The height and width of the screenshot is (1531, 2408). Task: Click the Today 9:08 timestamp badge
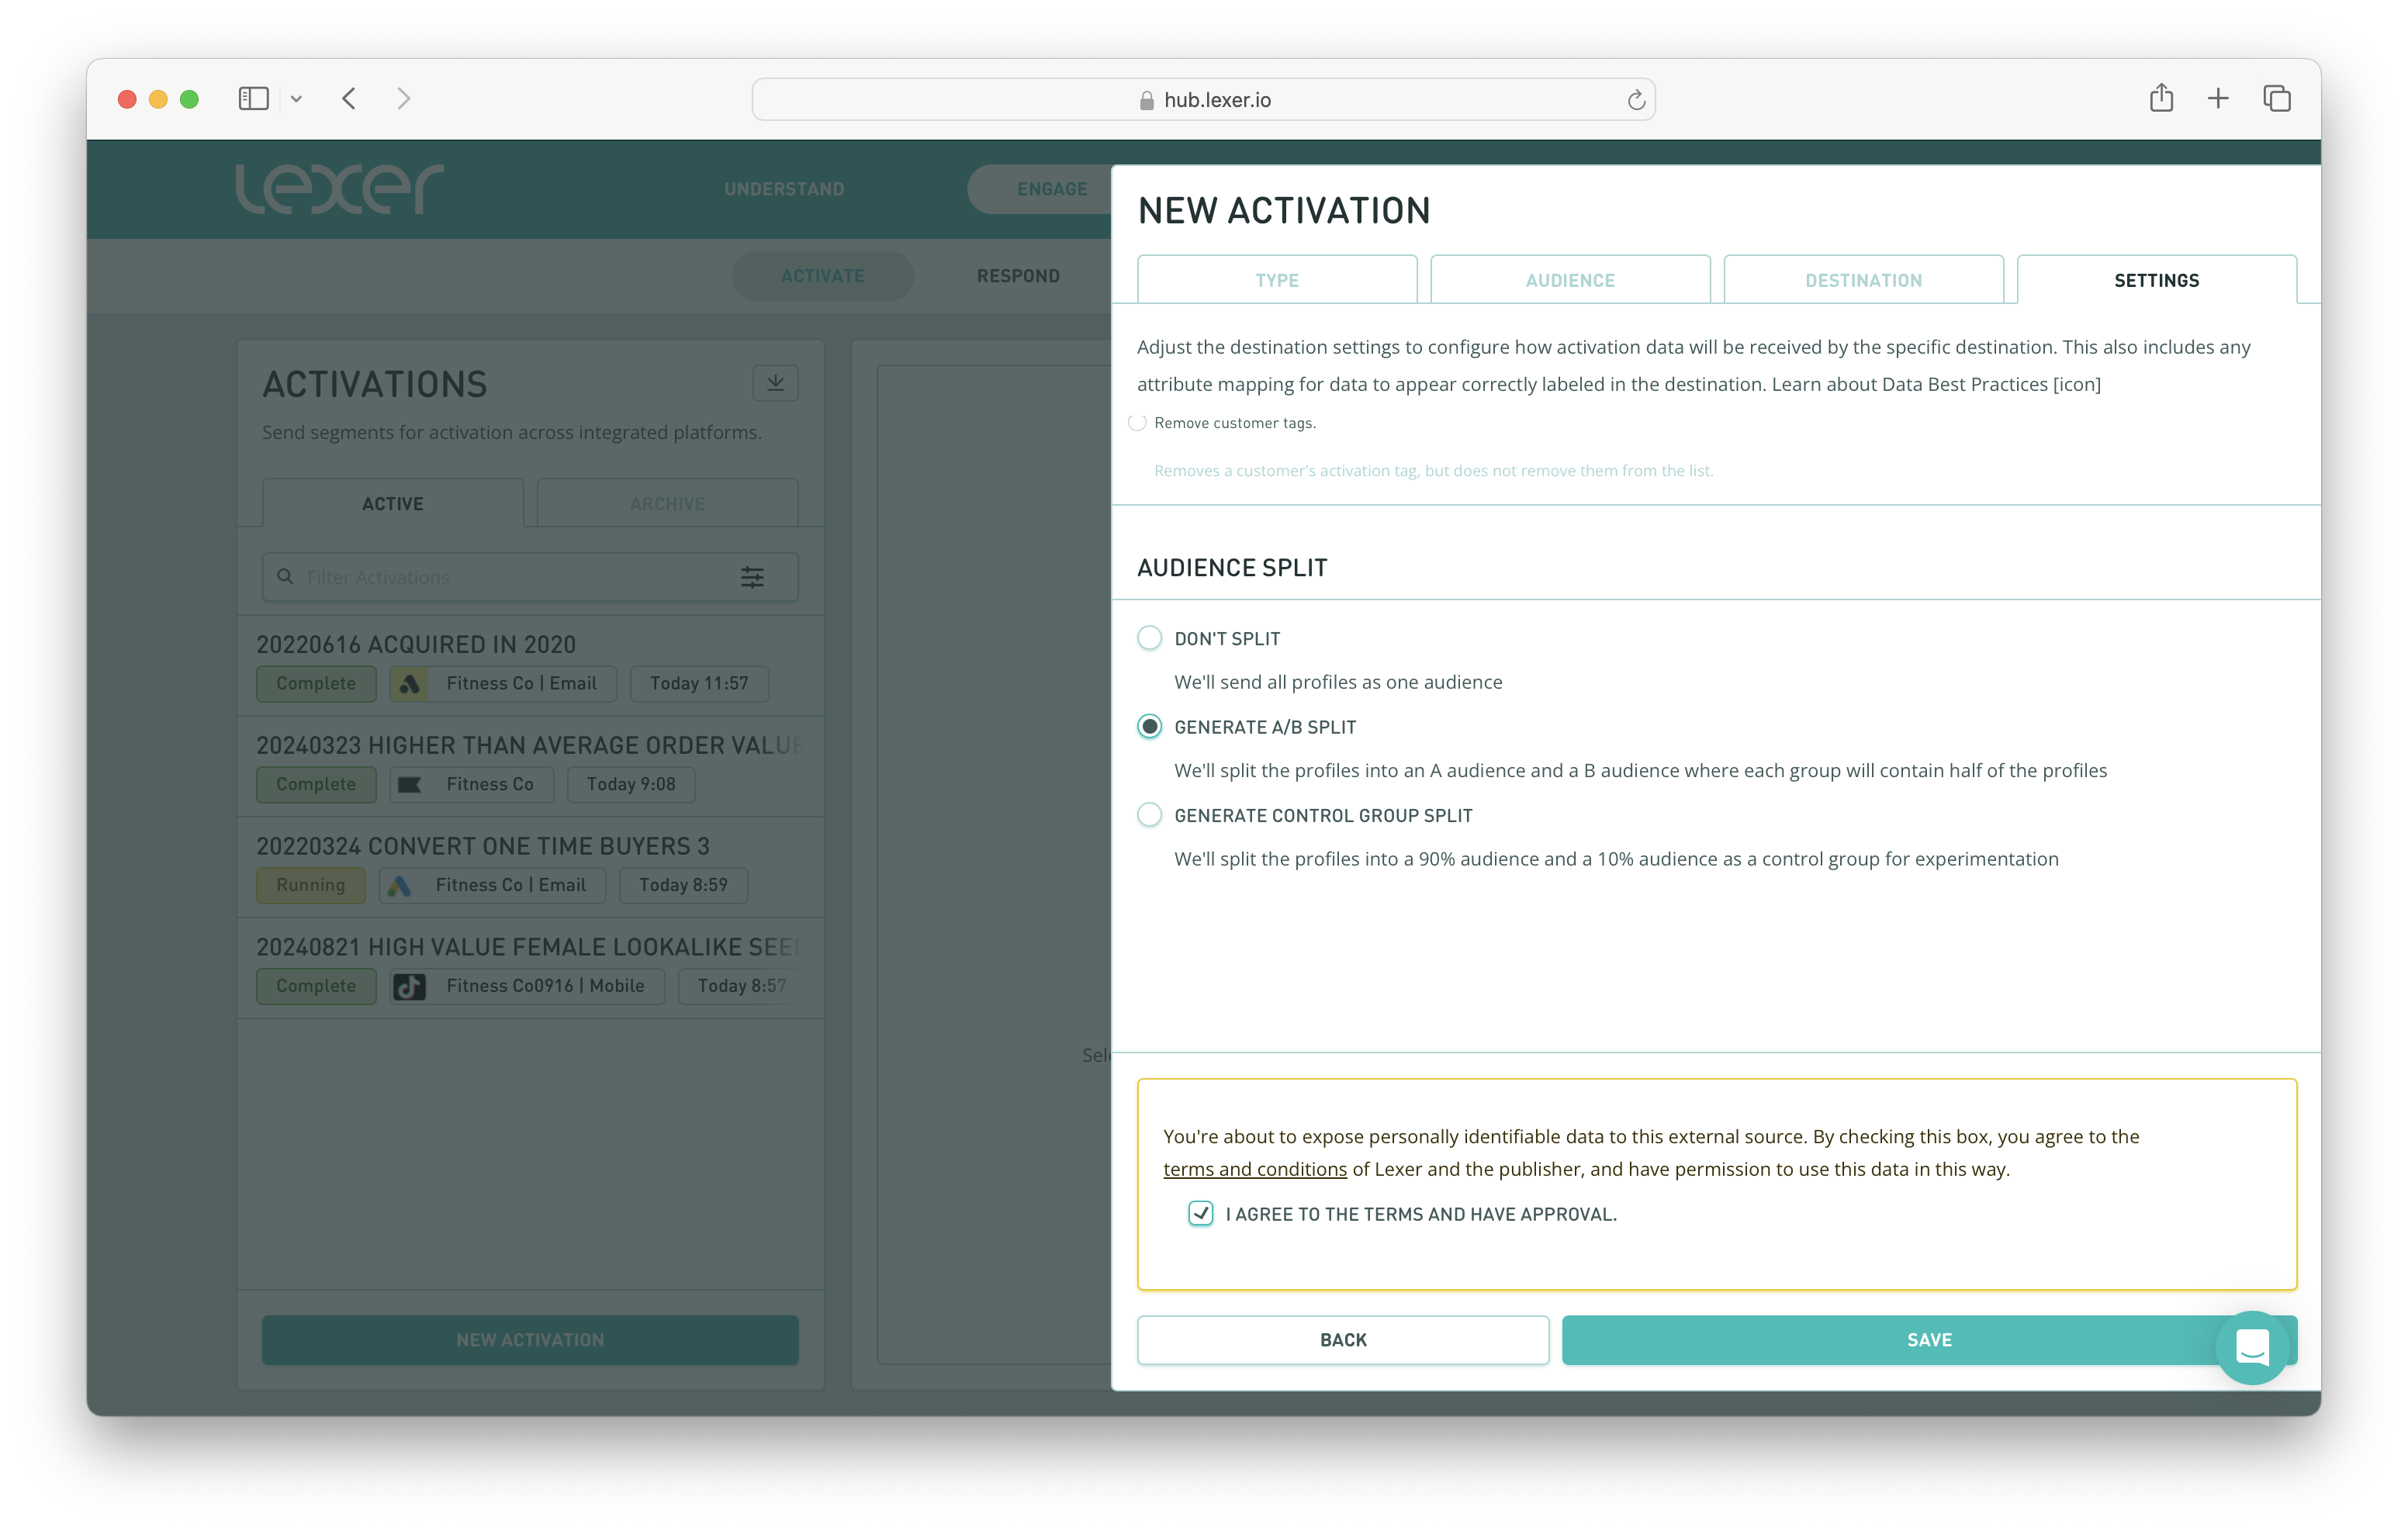(631, 785)
